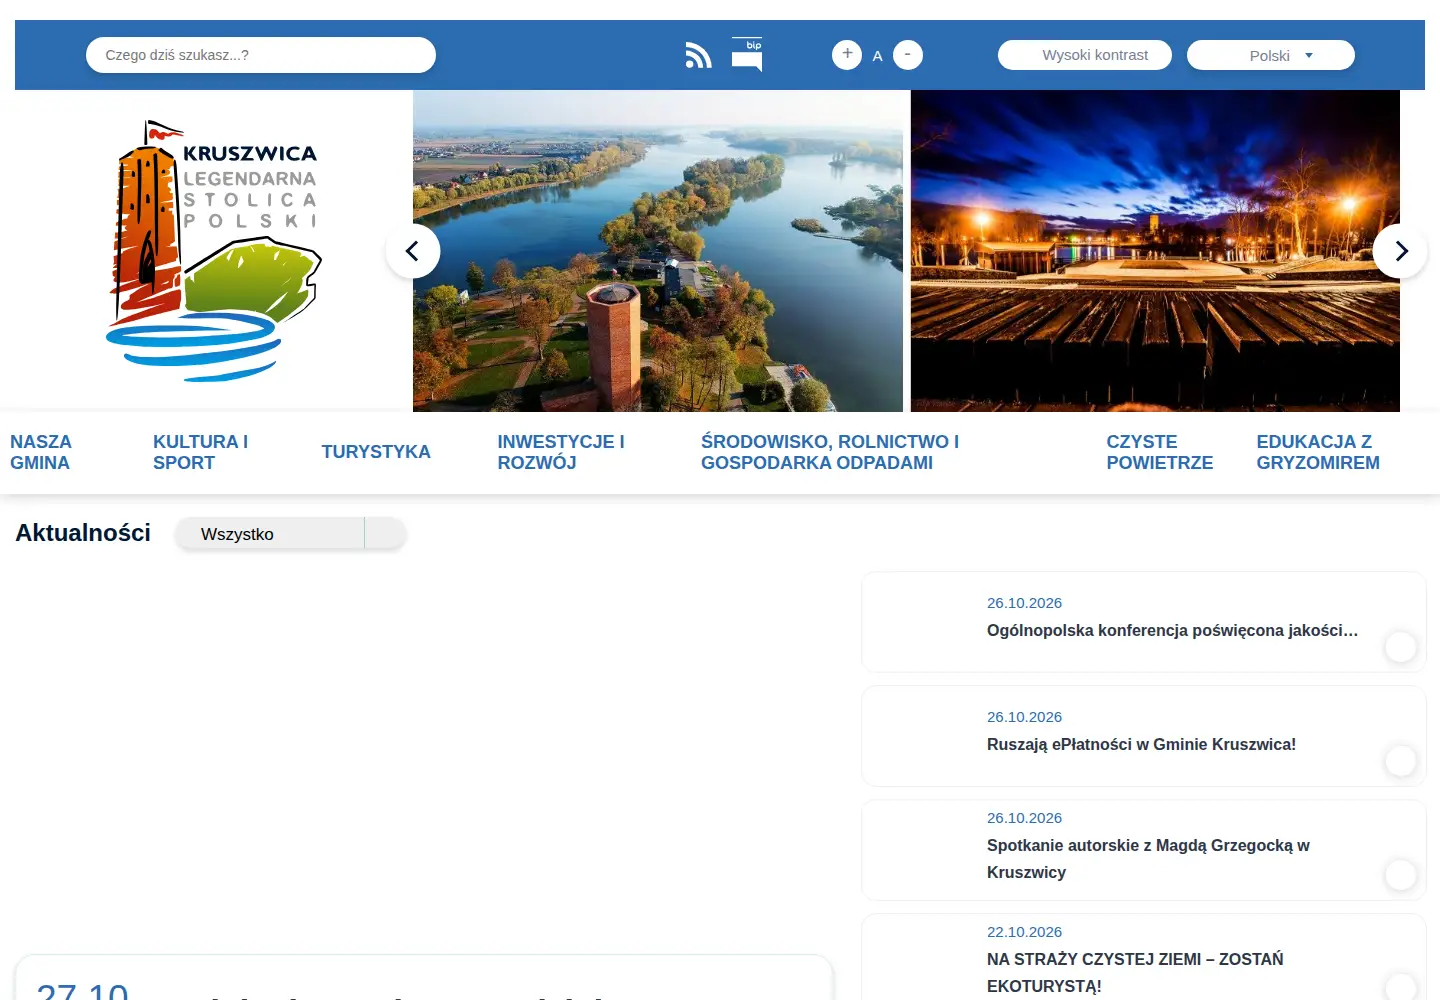
Task: Open the Edukacja z Gryzomirem menu
Action: coord(1318,452)
